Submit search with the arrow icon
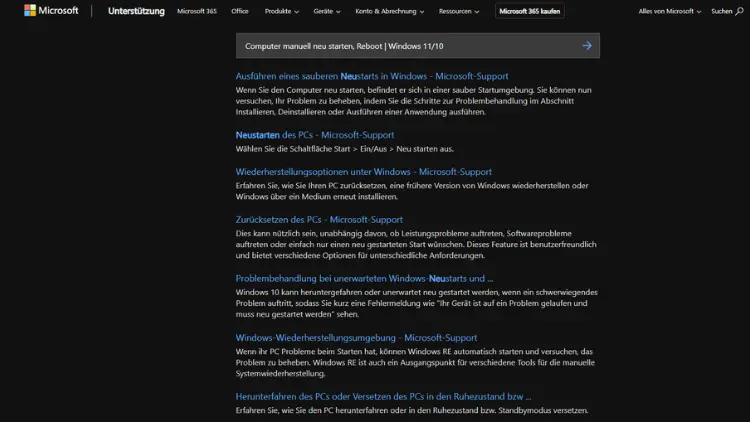The image size is (750, 422). pos(587,46)
